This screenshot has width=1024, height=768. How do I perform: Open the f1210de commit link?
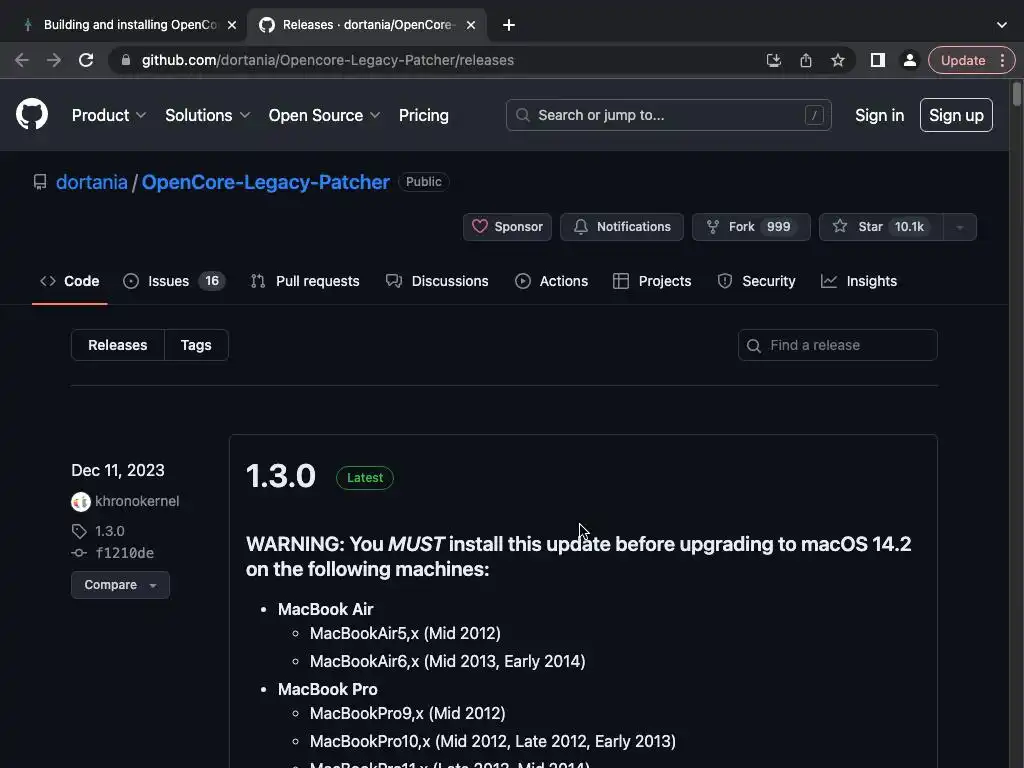tap(125, 553)
